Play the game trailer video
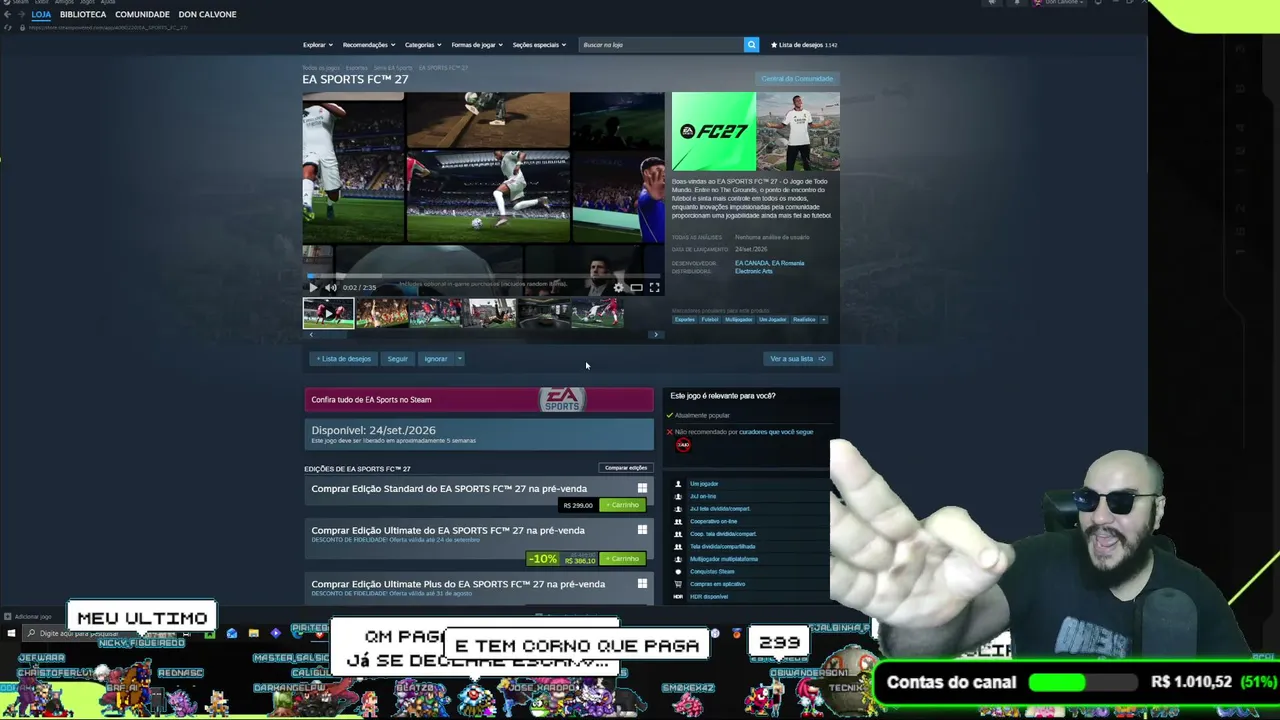The height and width of the screenshot is (720, 1280). tap(313, 288)
